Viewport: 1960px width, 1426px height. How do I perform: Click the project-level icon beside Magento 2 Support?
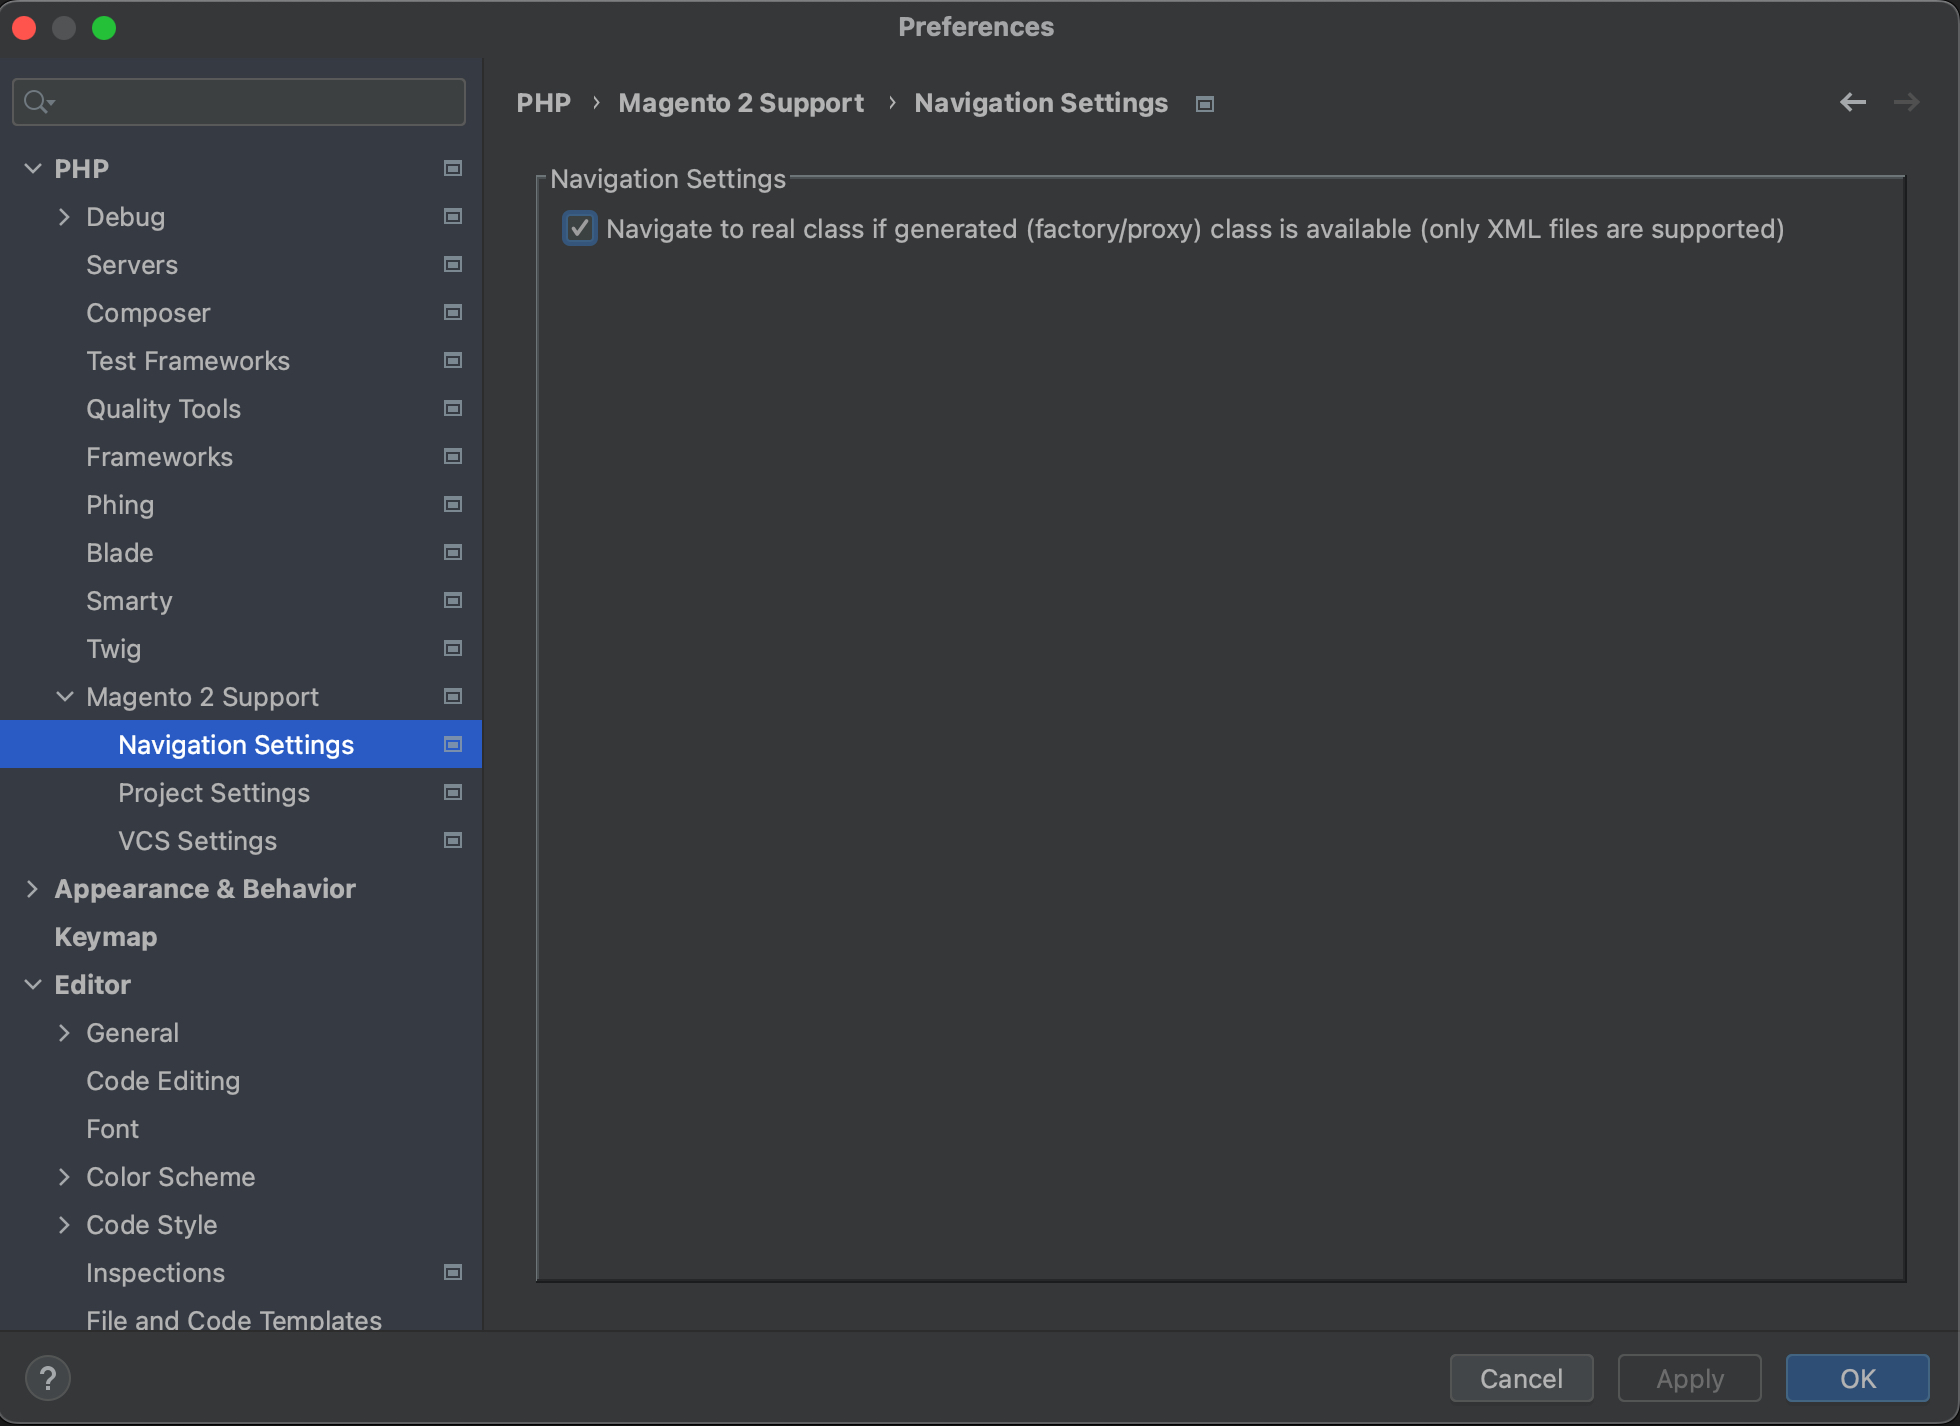pos(453,696)
